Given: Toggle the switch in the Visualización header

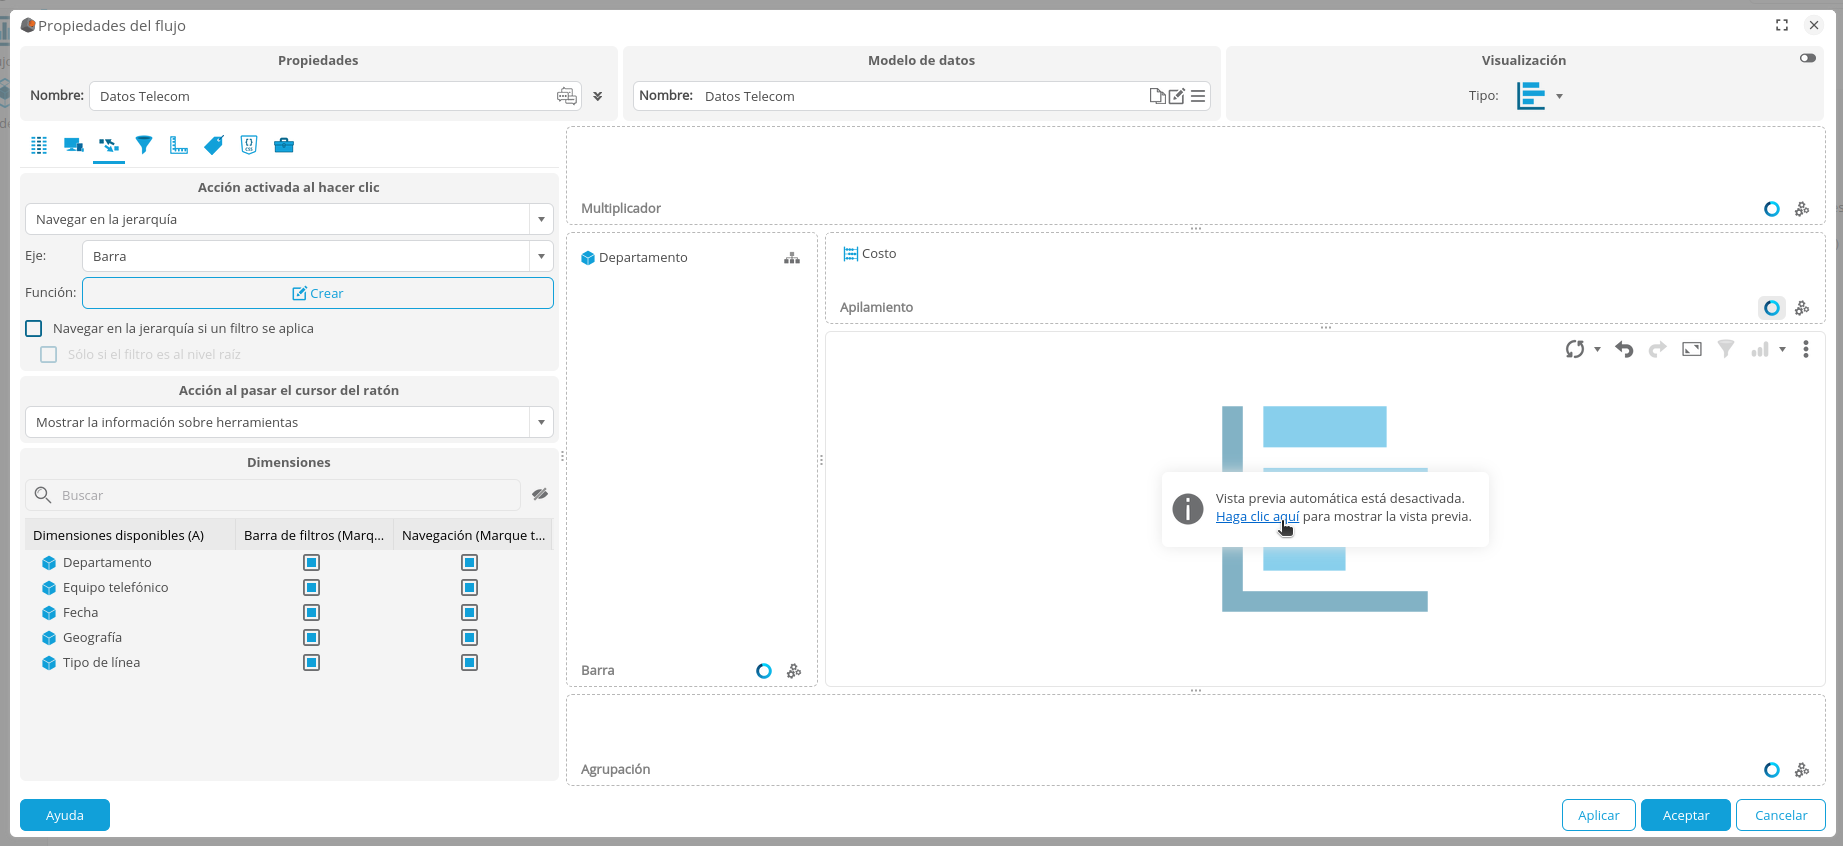Looking at the screenshot, I should point(1807,58).
